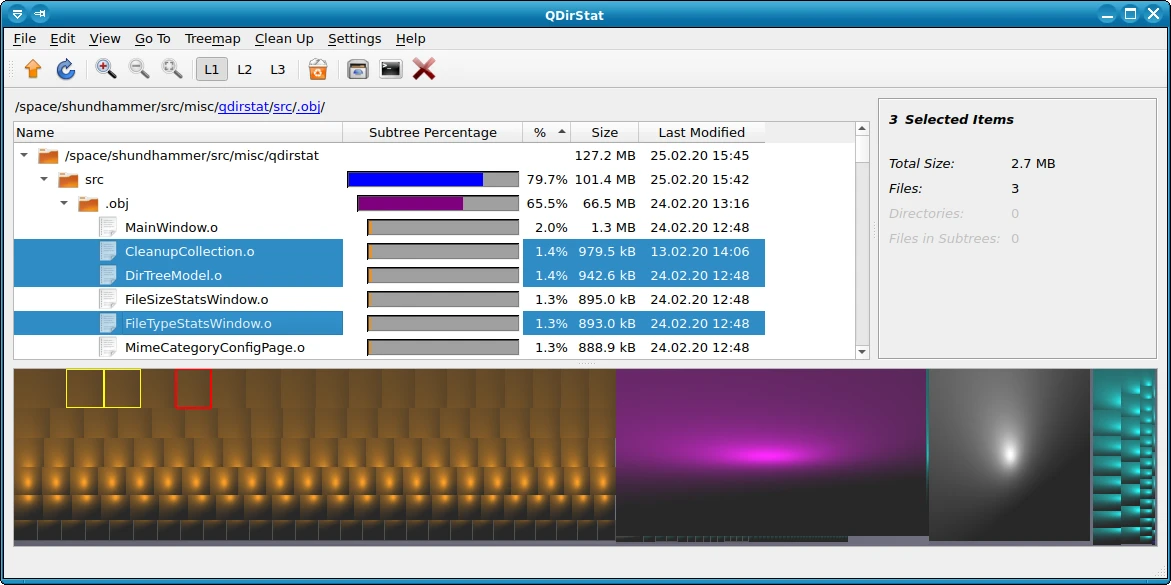This screenshot has height=585, width=1171.
Task: Switch treemap detail to L3
Action: pyautogui.click(x=277, y=69)
